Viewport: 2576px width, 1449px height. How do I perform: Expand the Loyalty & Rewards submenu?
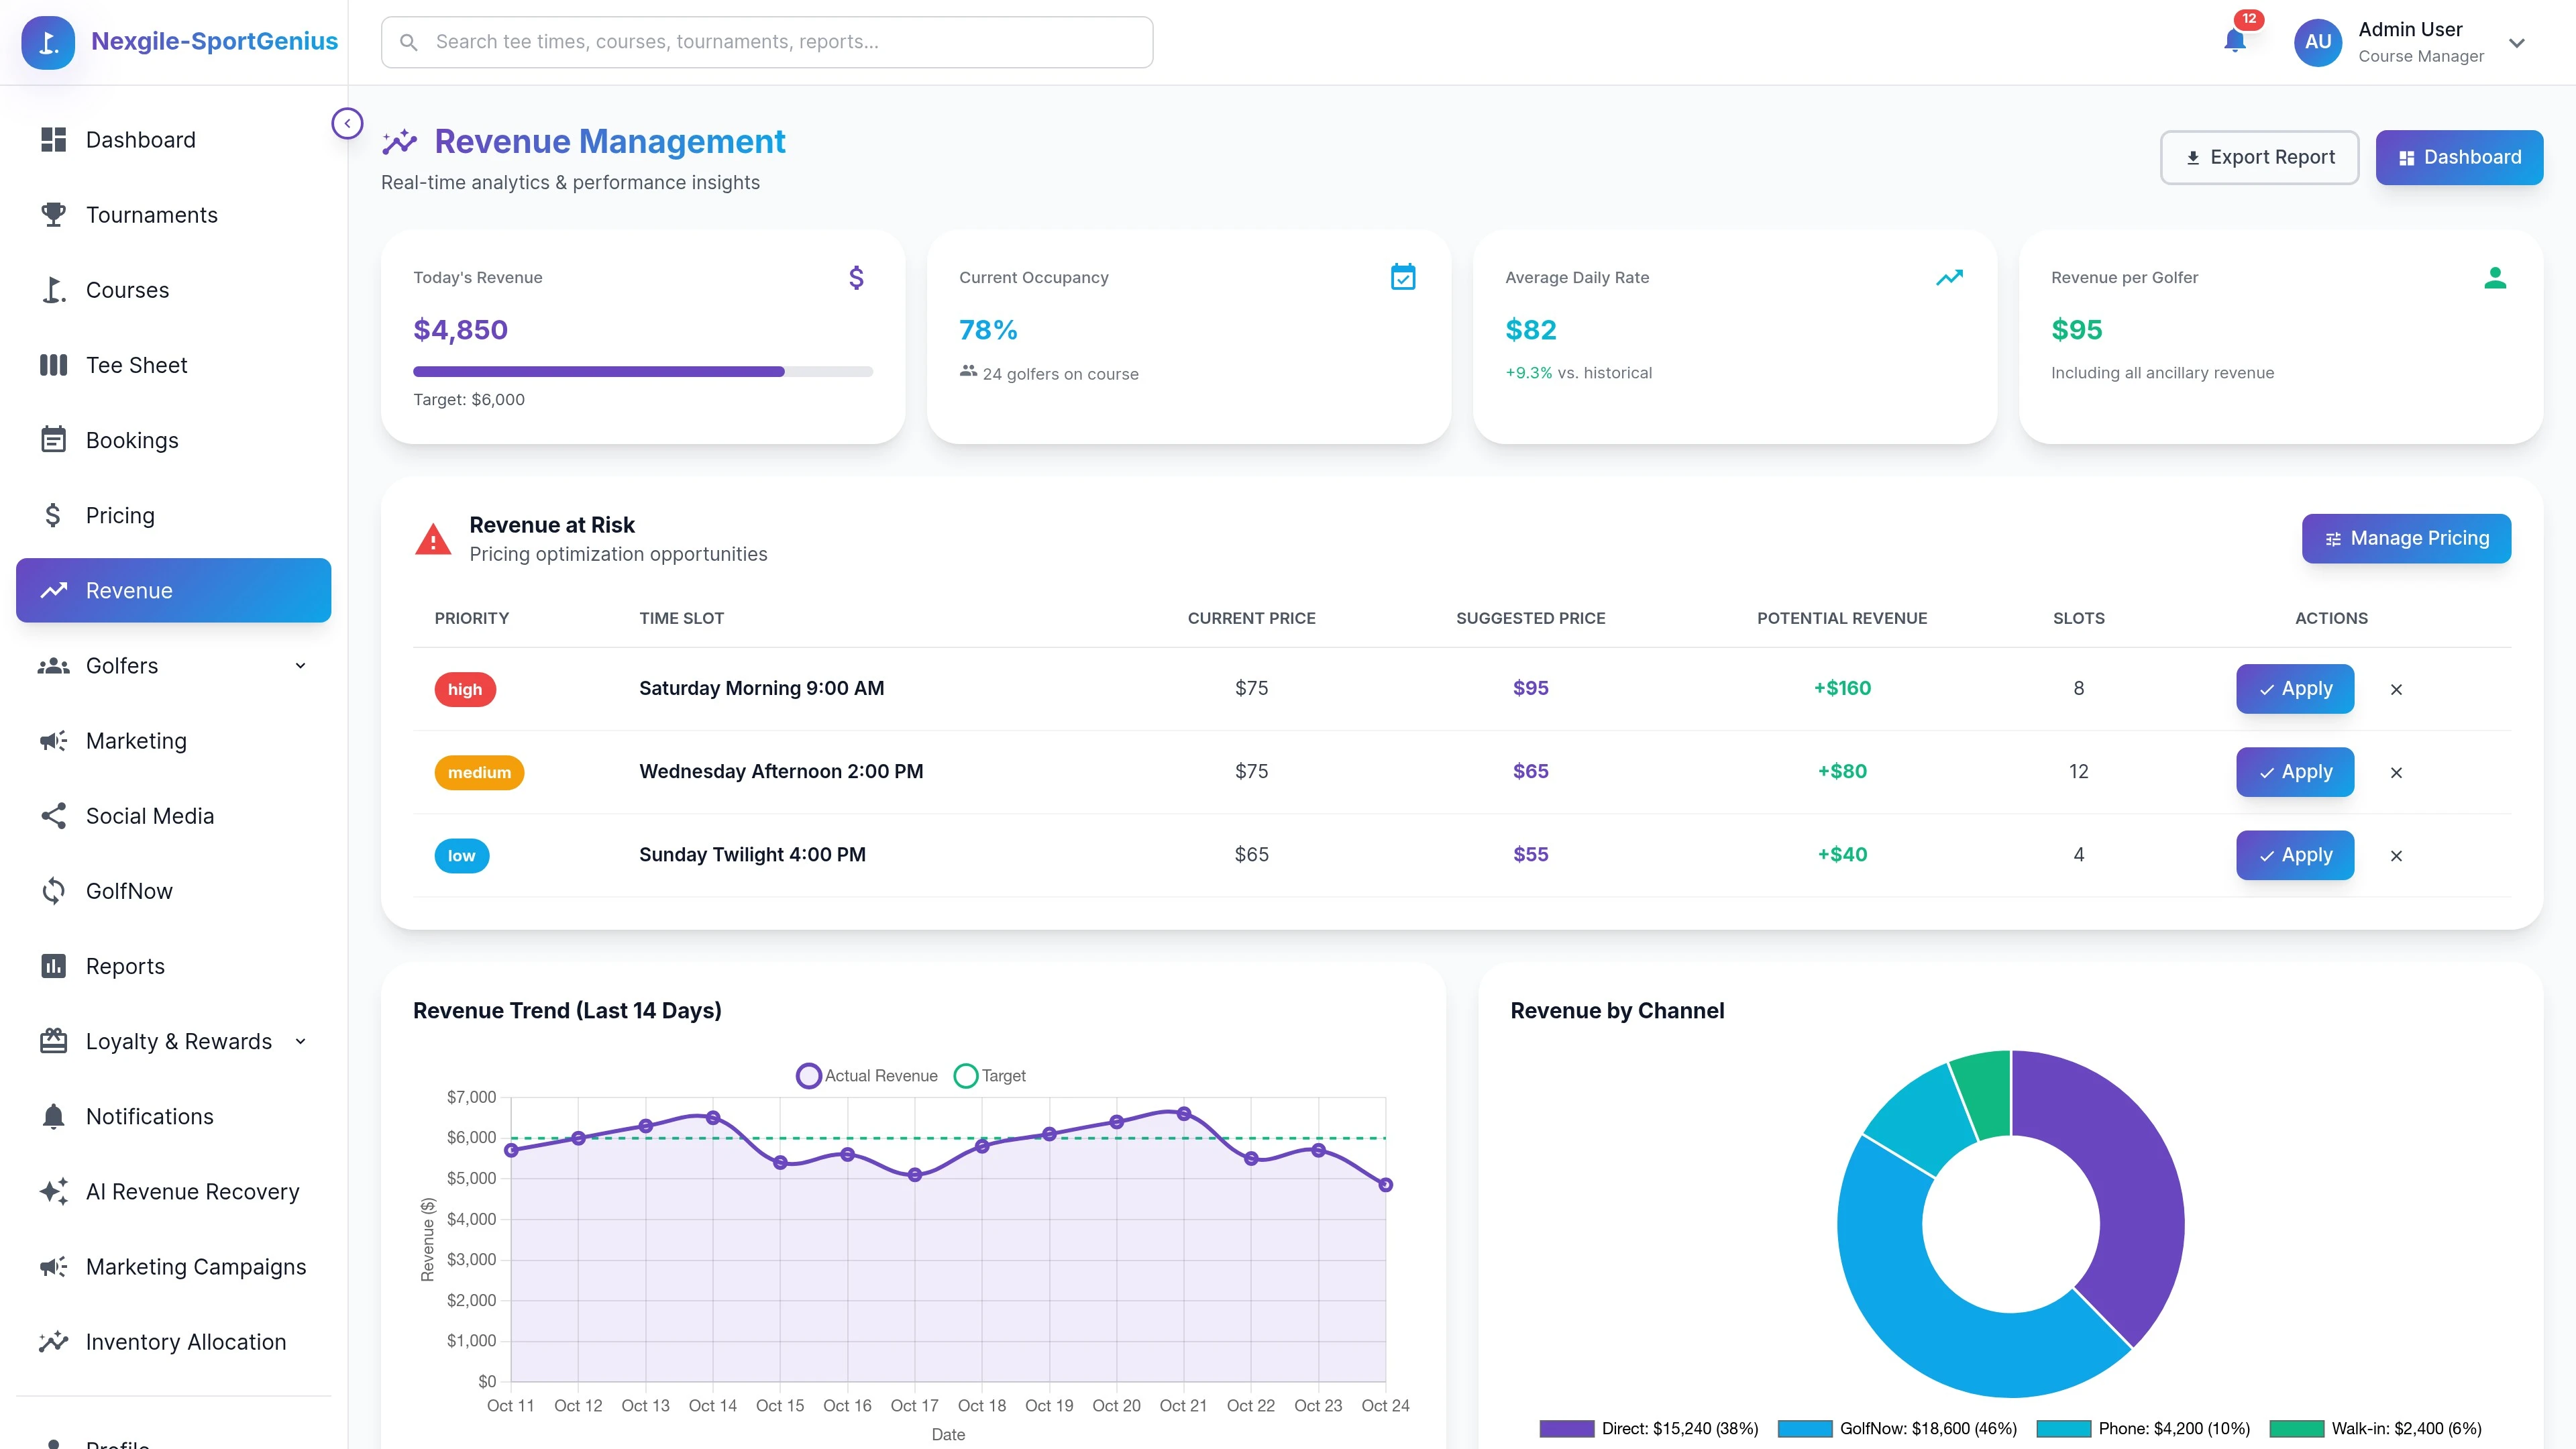pyautogui.click(x=300, y=1041)
